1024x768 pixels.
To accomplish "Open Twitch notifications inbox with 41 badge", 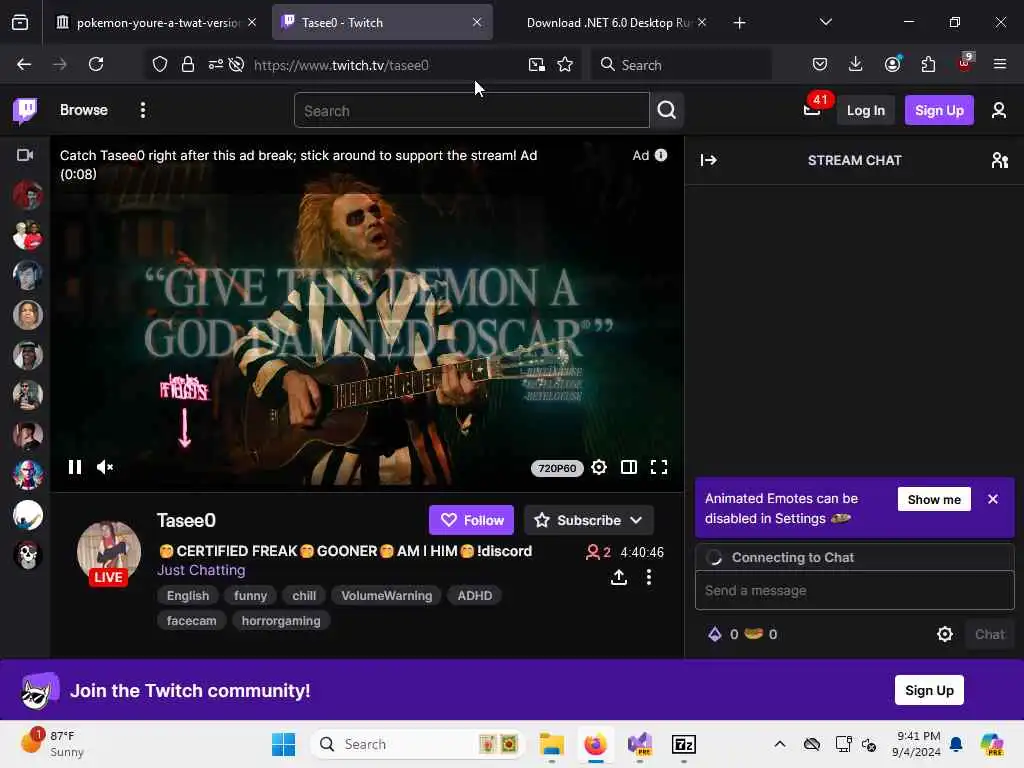I will (x=812, y=109).
